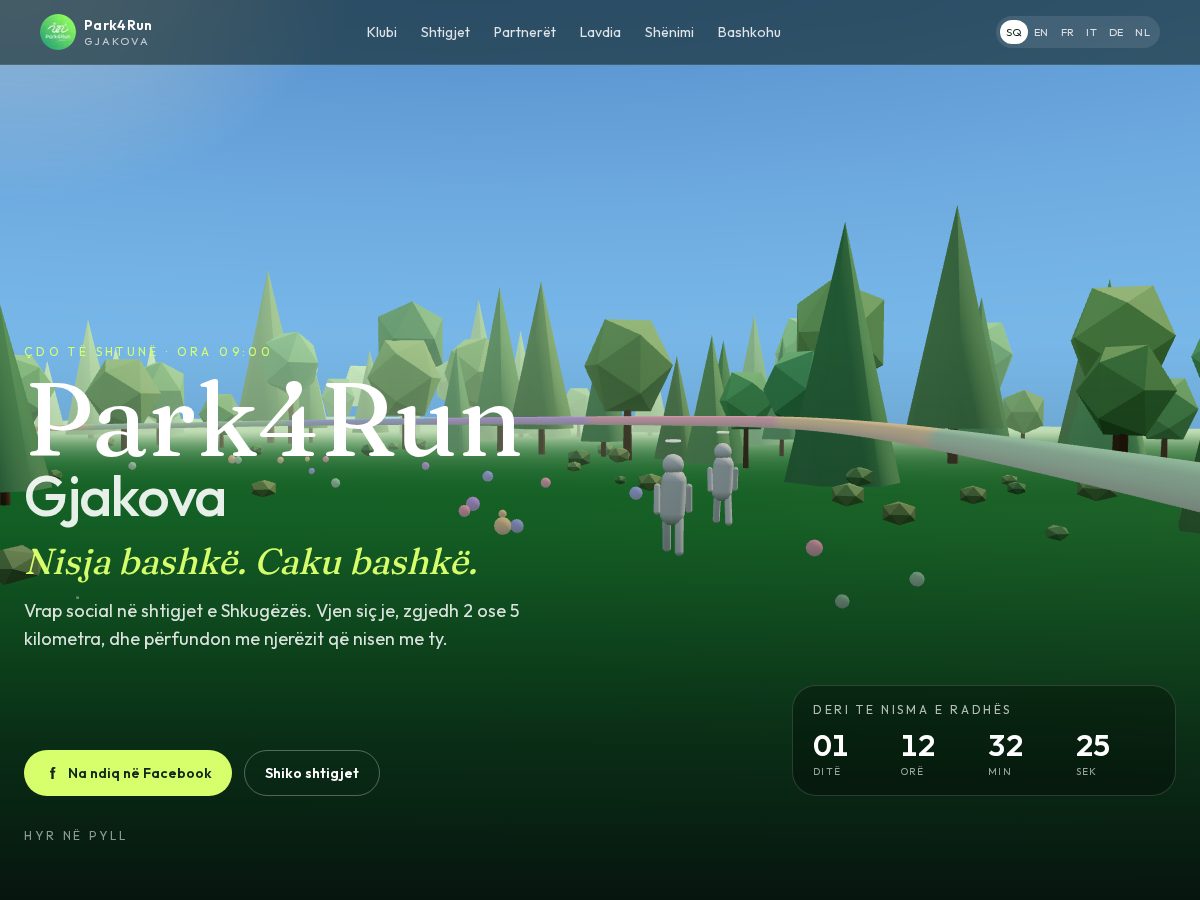Click the Na ndiq në Facebook button
Image resolution: width=1200 pixels, height=900 pixels.
[x=128, y=773]
